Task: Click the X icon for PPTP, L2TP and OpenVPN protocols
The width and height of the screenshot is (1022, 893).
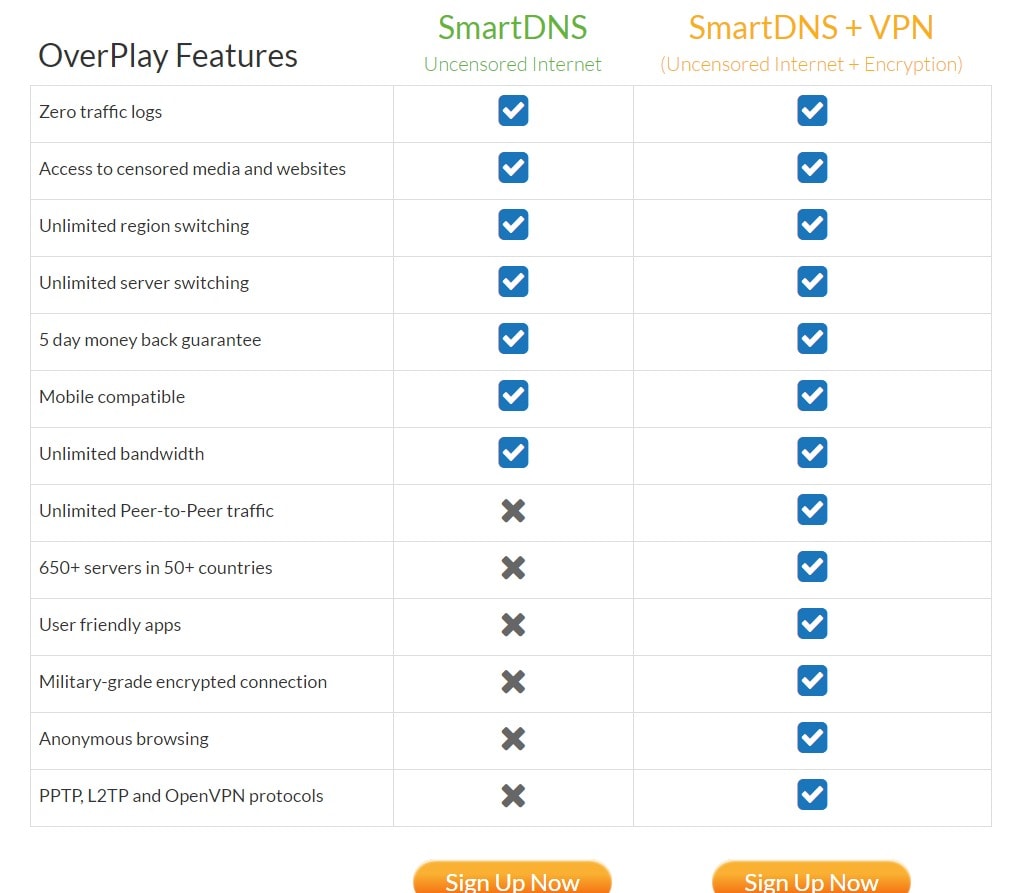Action: pyautogui.click(x=514, y=795)
